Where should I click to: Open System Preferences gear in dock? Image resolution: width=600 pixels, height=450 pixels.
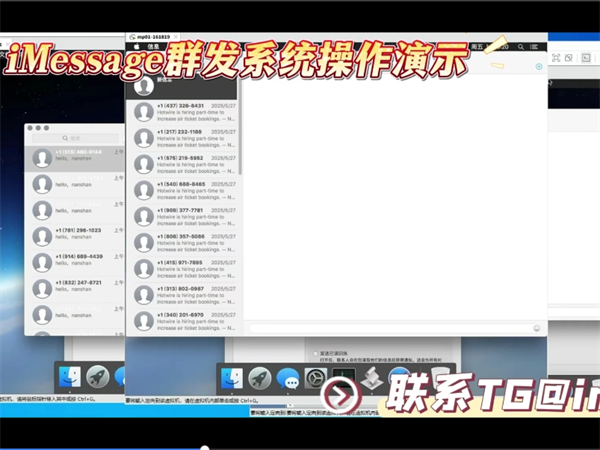point(316,379)
